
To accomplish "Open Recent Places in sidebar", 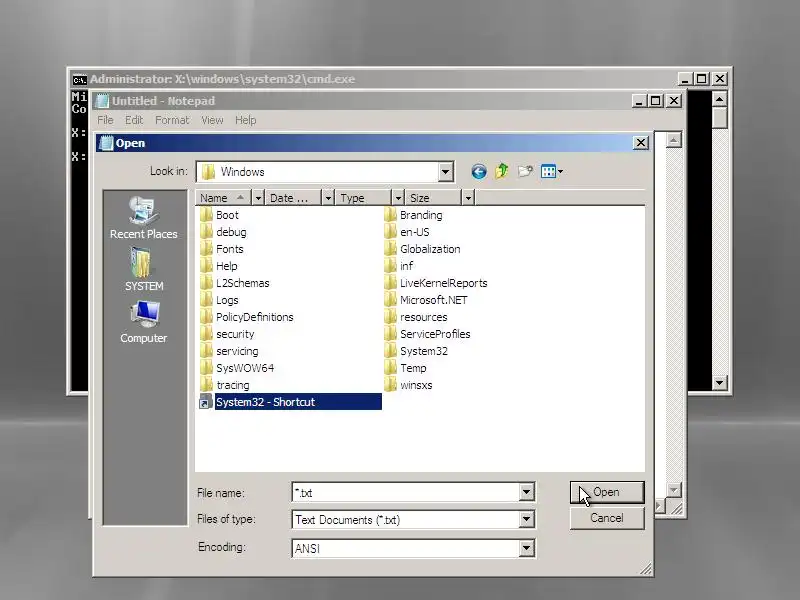I will pyautogui.click(x=143, y=218).
